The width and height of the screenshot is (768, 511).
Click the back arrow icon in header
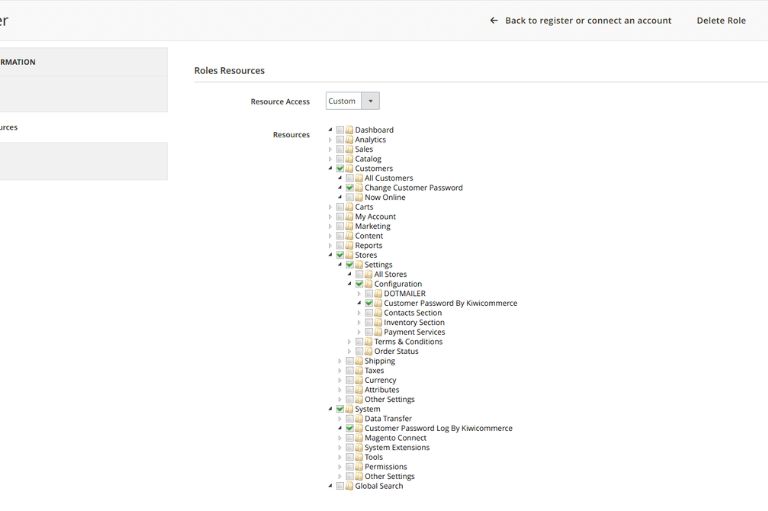[x=494, y=20]
